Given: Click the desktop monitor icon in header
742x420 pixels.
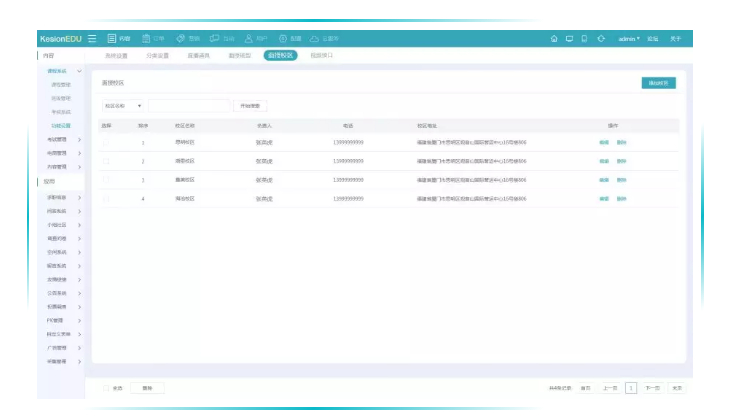Looking at the screenshot, I should (569, 39).
